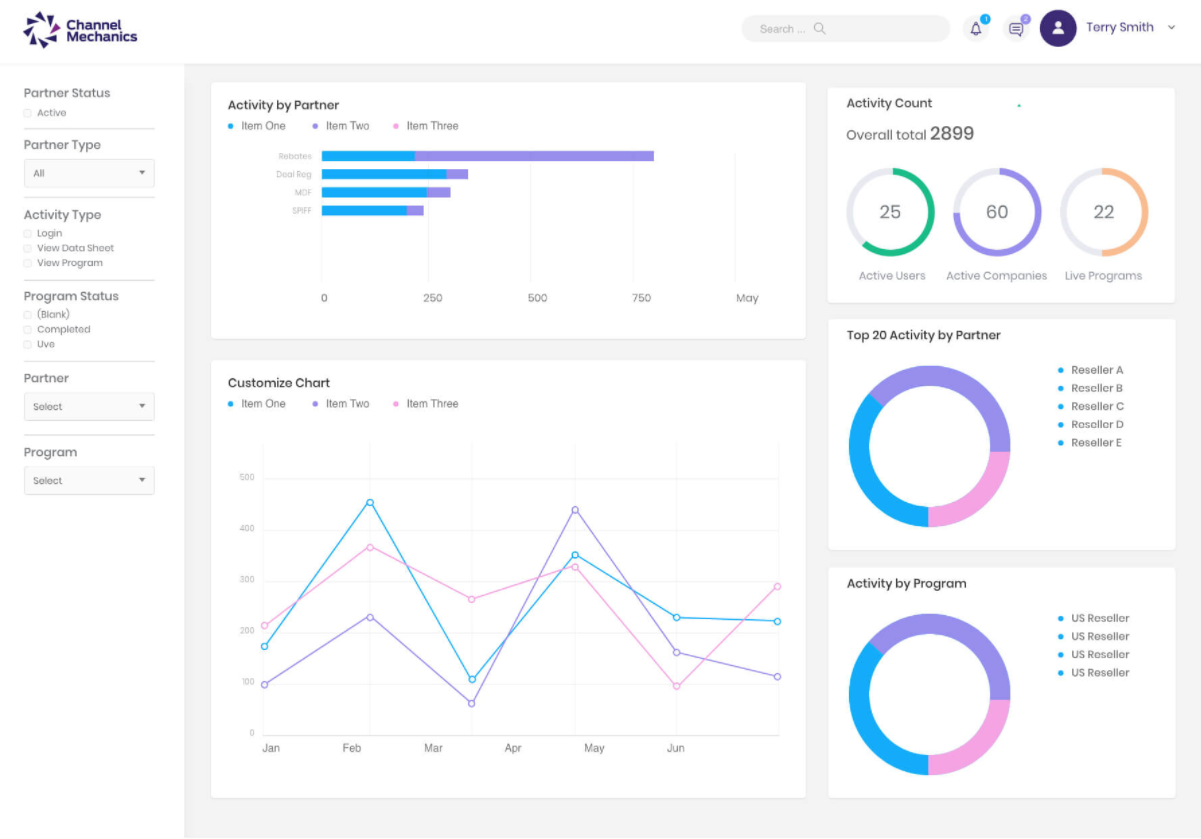Click the Rebates purple bar segment

point(534,156)
